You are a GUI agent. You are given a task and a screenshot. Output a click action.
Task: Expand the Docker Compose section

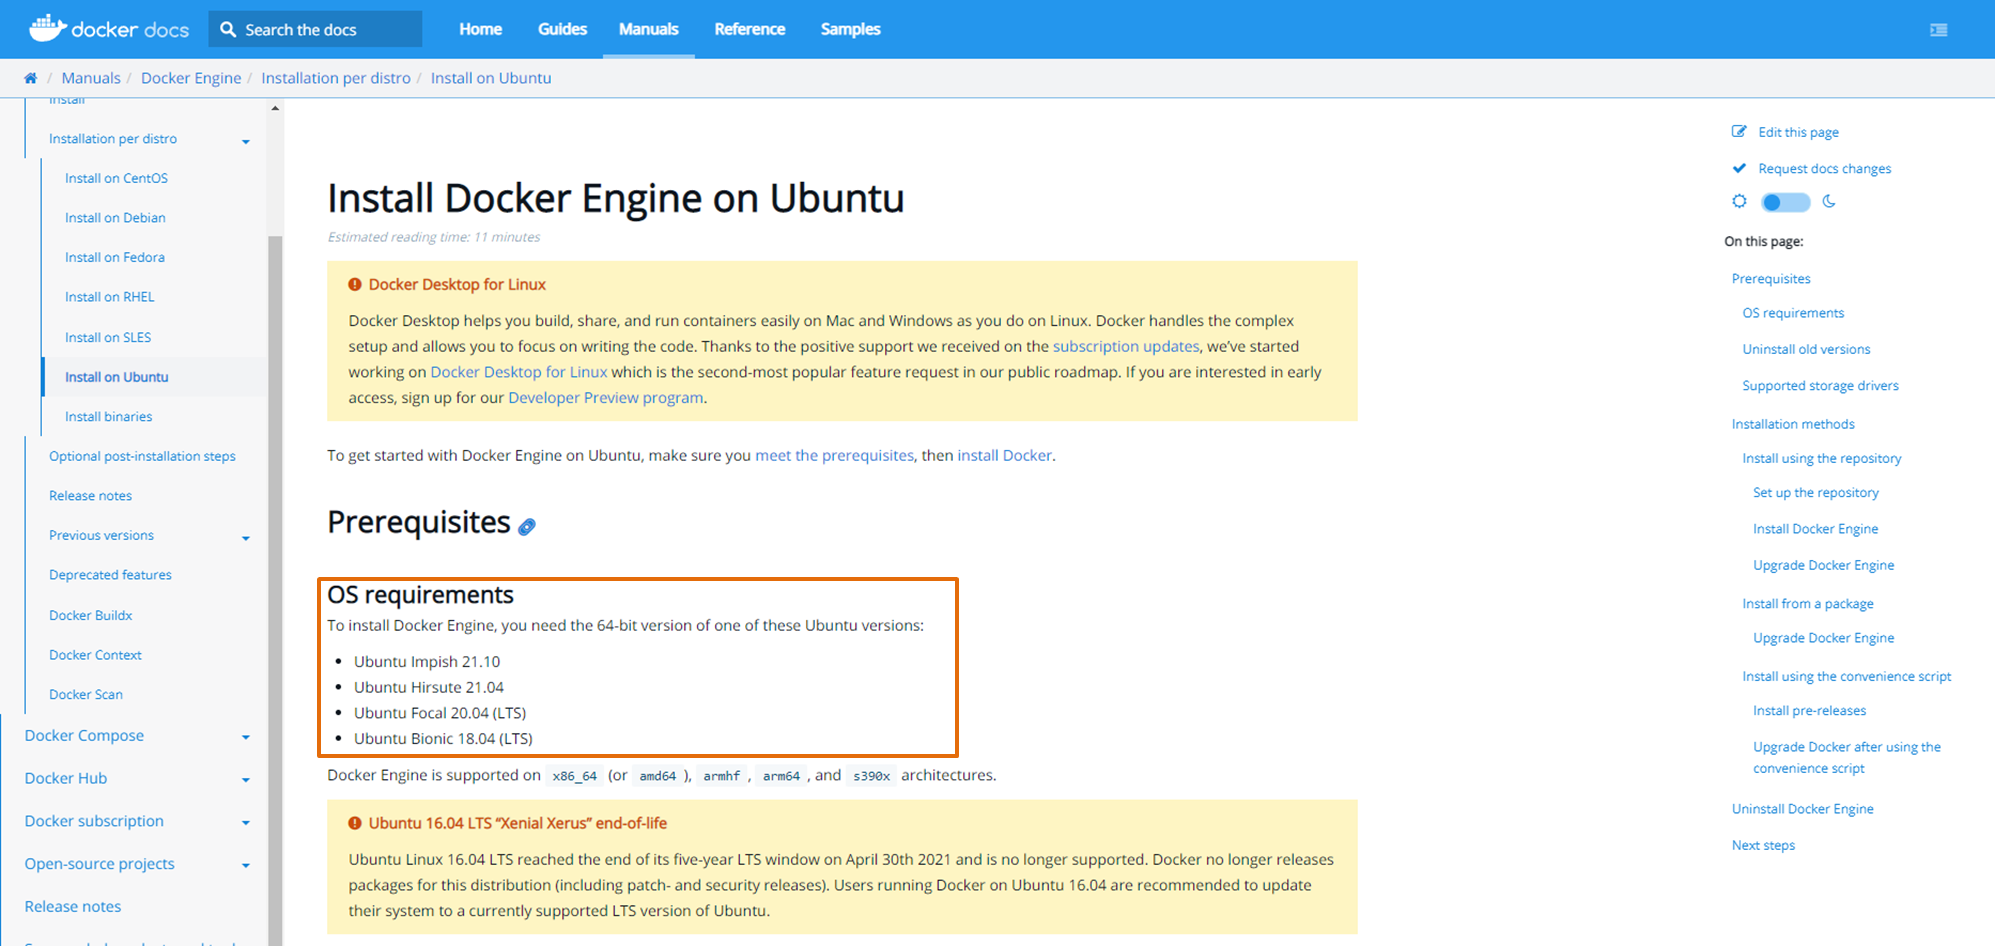pyautogui.click(x=246, y=737)
